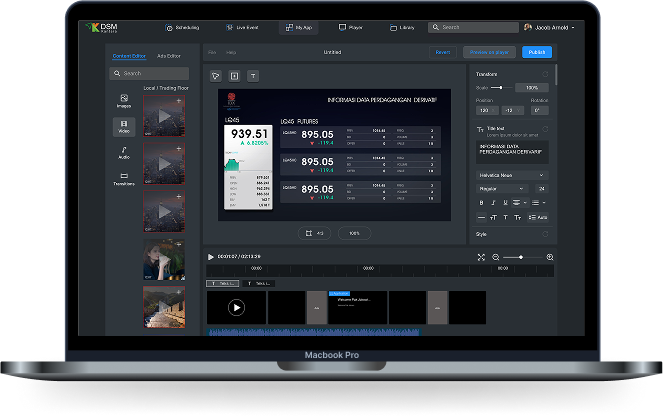This screenshot has width=663, height=418.
Task: Open the Helvetica Neue font dropdown
Action: (x=512, y=175)
